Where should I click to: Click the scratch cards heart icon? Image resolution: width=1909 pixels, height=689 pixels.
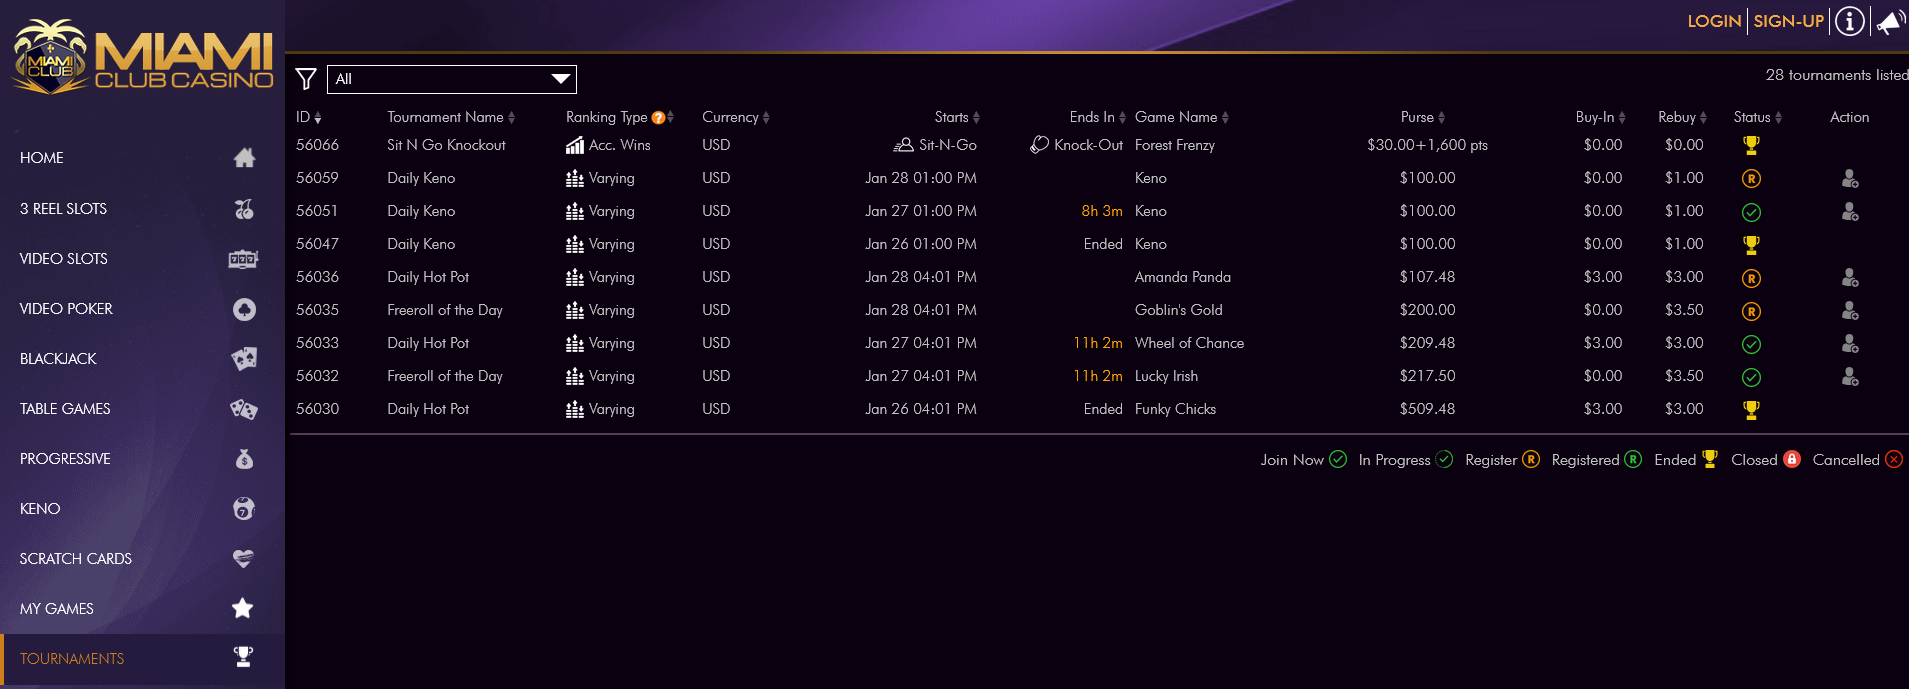pos(243,558)
